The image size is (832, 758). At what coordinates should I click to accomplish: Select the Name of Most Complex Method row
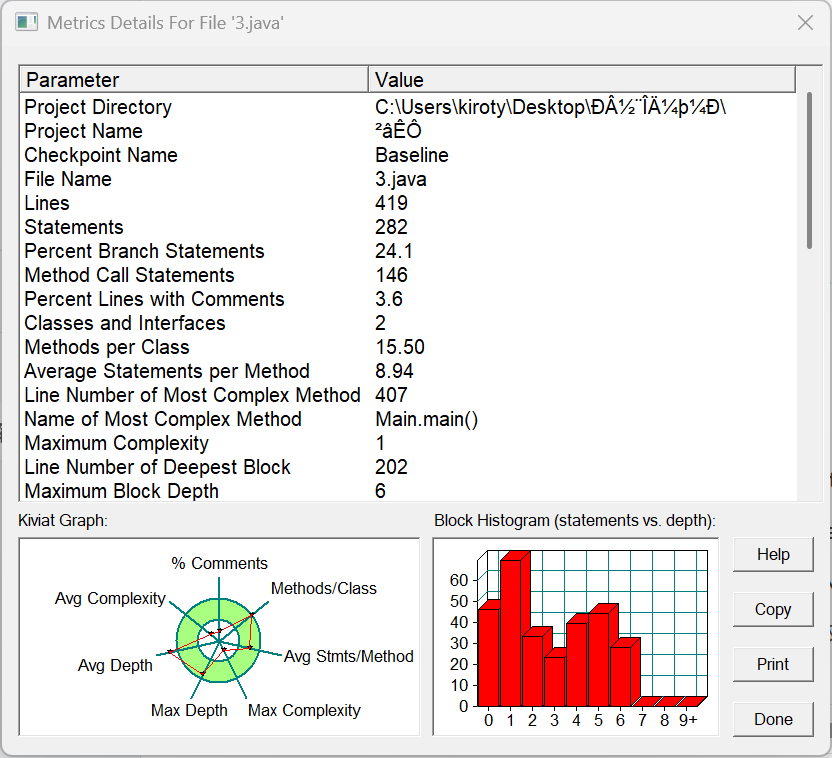tap(408, 419)
